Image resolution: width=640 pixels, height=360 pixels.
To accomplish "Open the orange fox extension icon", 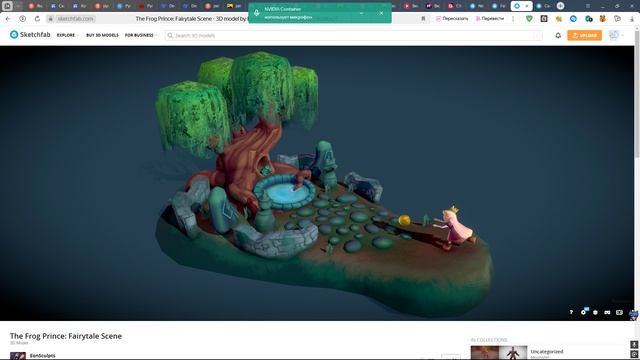I will pyautogui.click(x=603, y=19).
